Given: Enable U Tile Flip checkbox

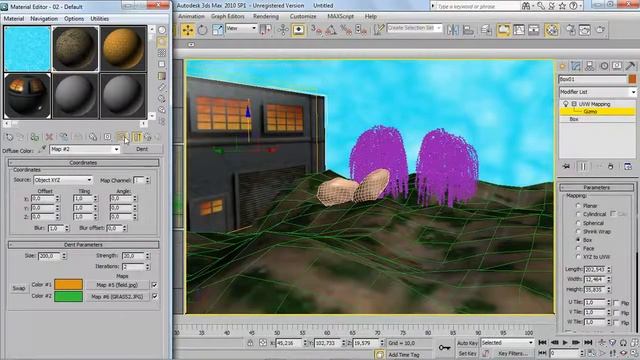Looking at the screenshot, I should pos(616,303).
